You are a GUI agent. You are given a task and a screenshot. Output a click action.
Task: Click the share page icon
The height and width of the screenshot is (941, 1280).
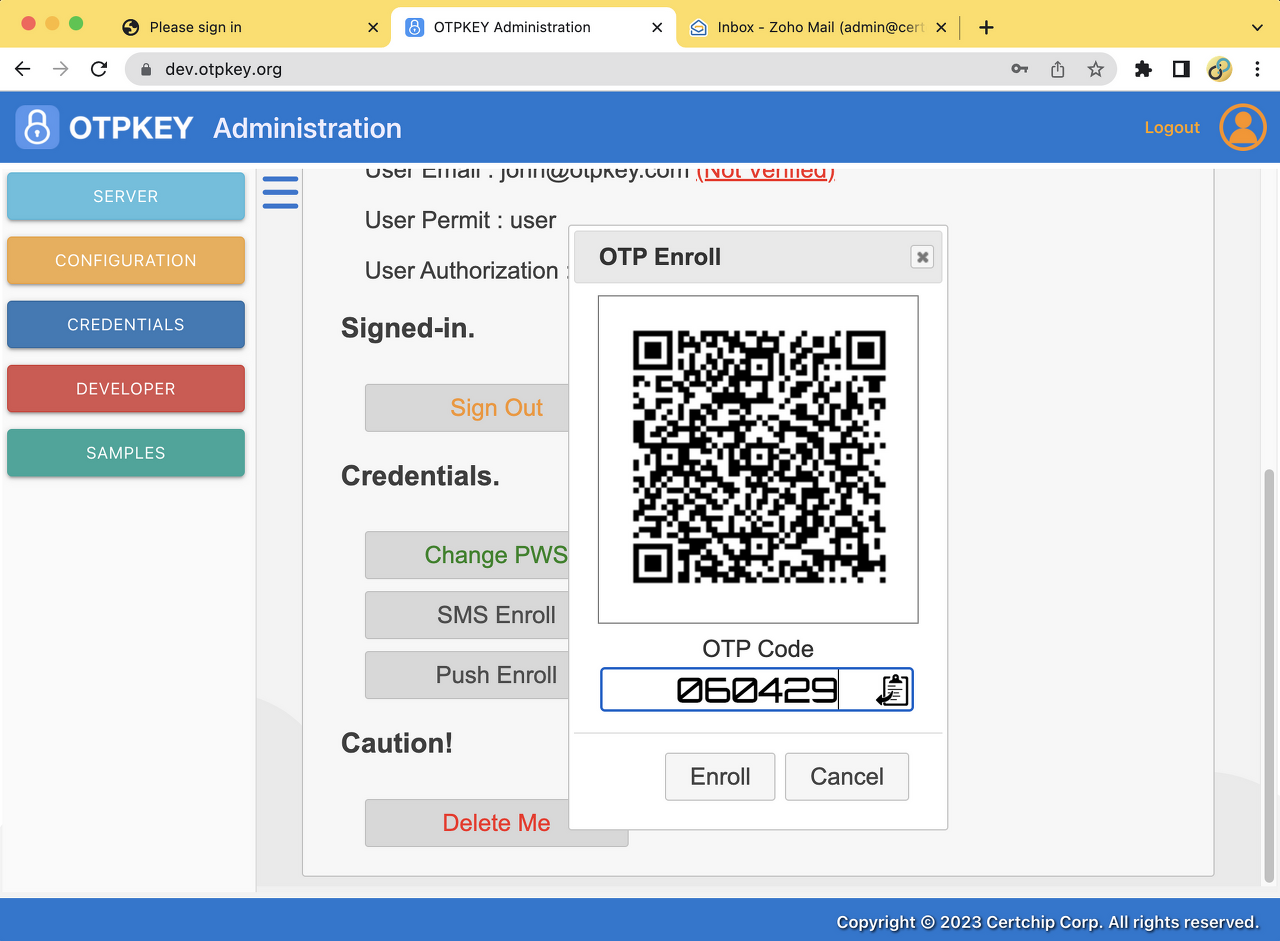click(1058, 69)
